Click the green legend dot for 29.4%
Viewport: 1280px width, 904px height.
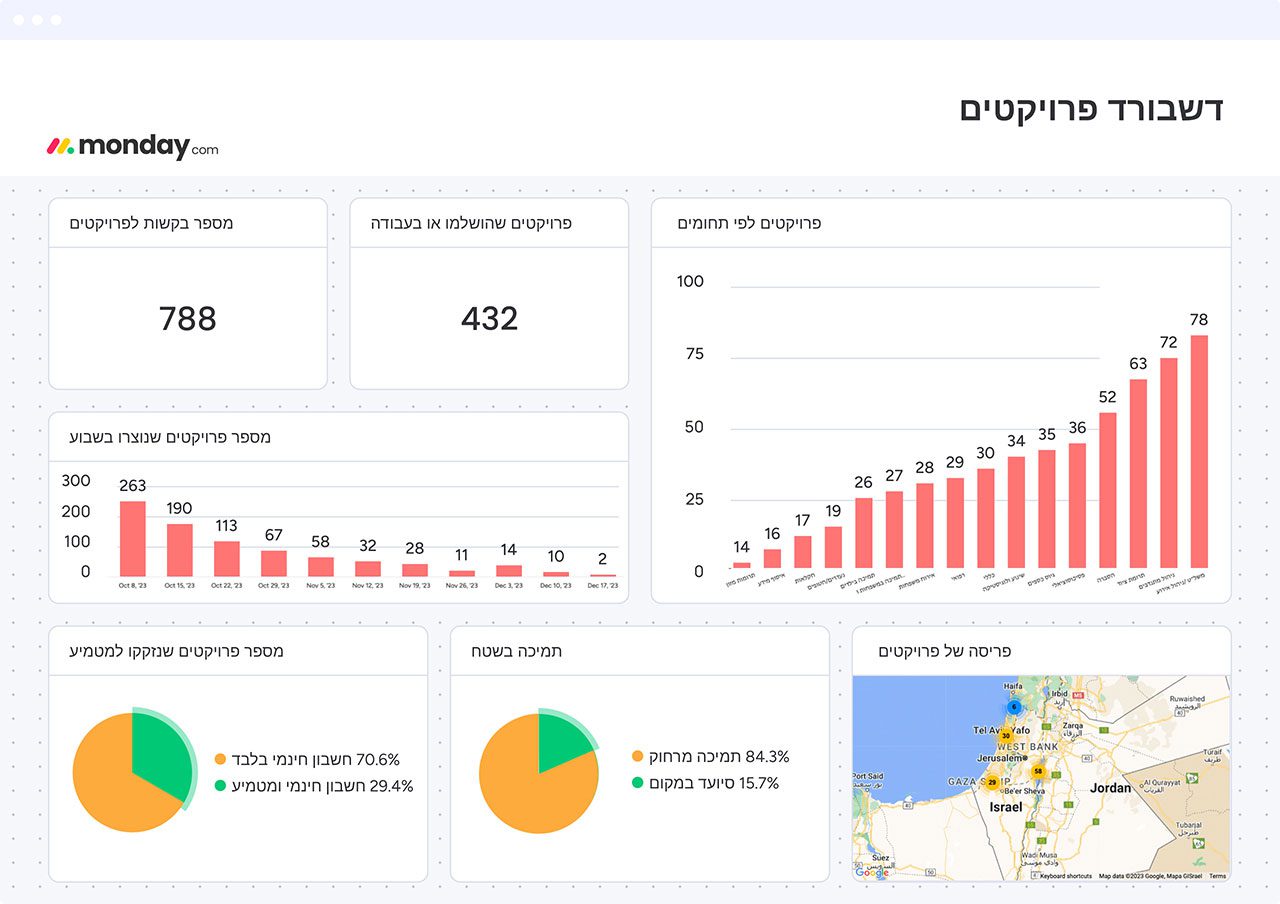click(x=220, y=786)
